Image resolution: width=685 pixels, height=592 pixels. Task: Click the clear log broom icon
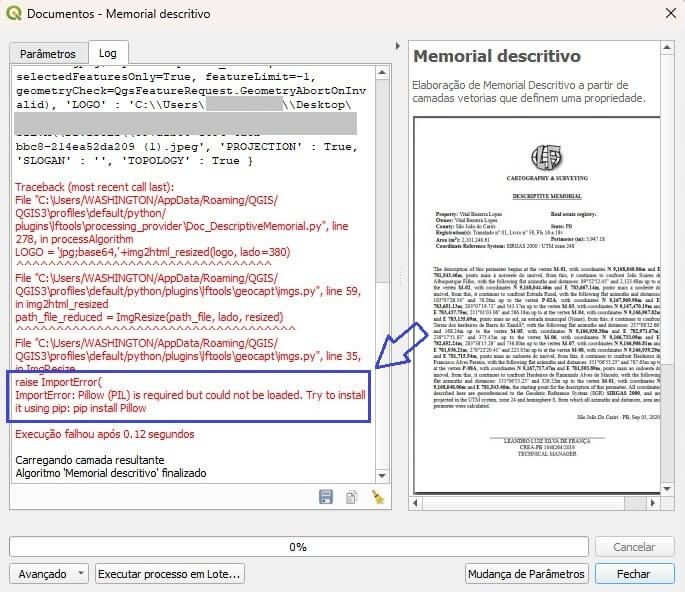point(377,497)
